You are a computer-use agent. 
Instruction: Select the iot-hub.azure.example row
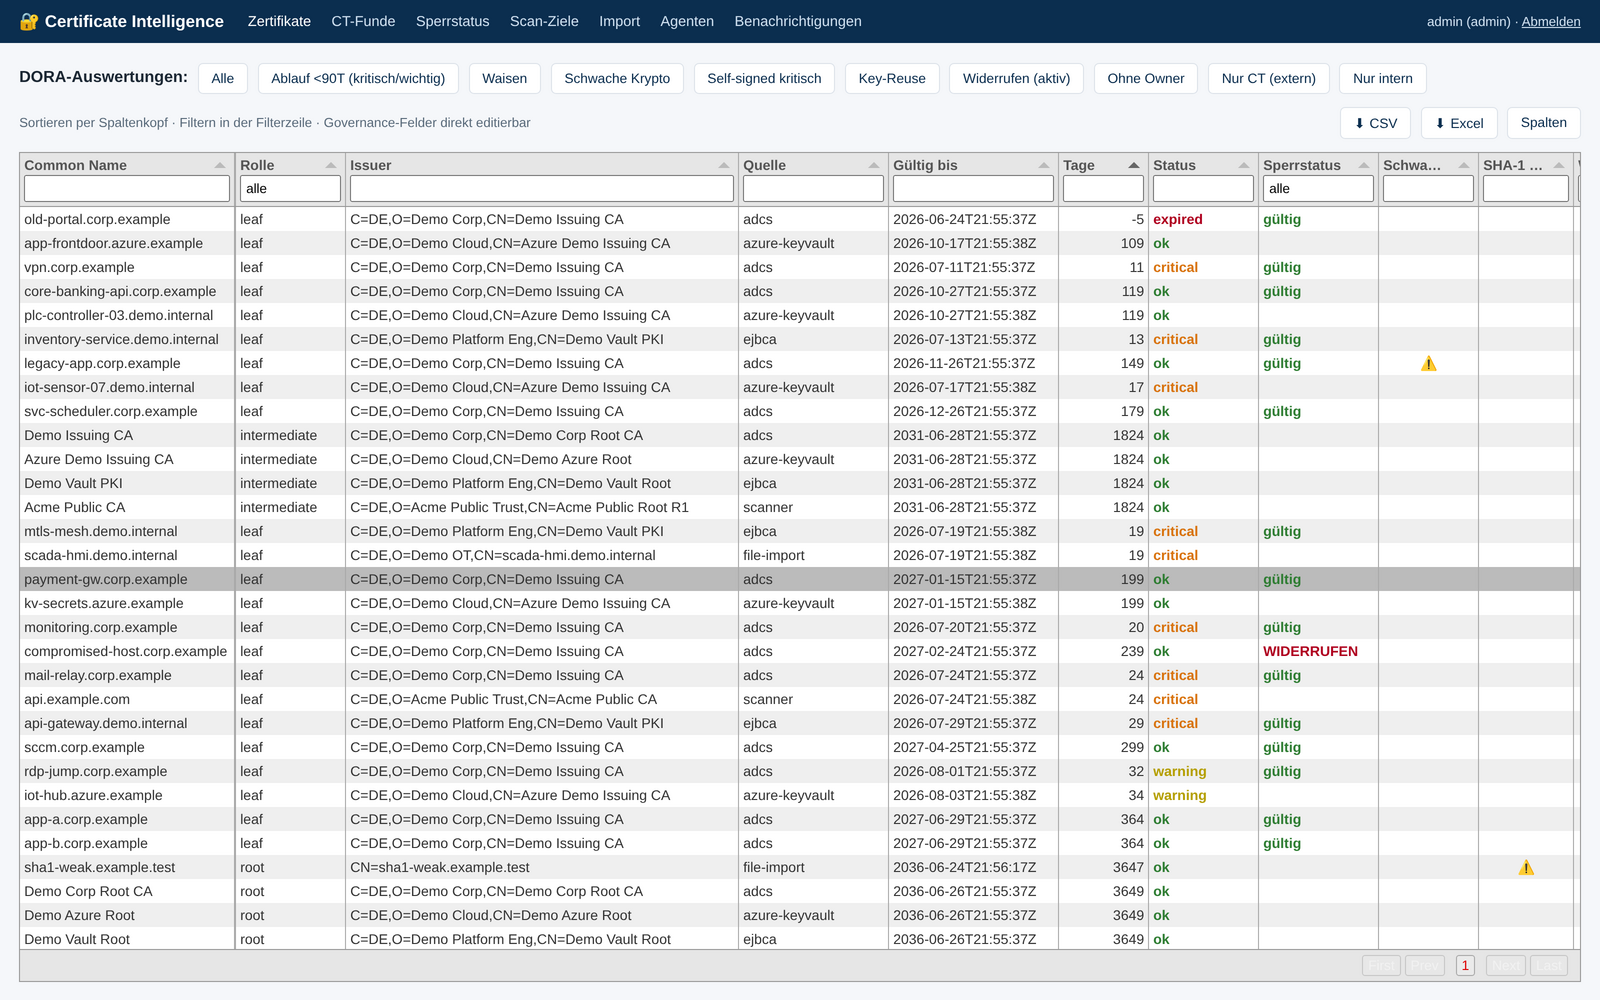tap(798, 795)
